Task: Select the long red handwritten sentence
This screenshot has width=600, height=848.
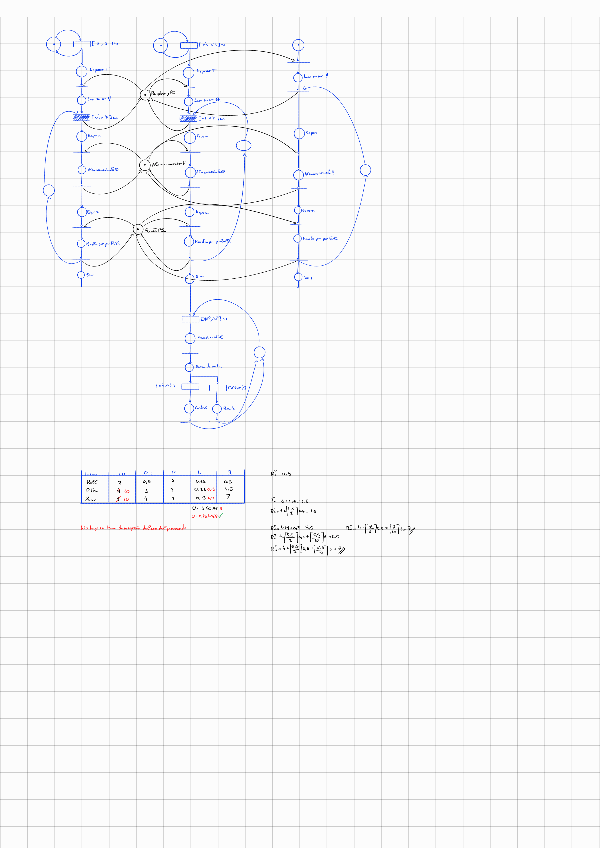Action: click(133, 527)
